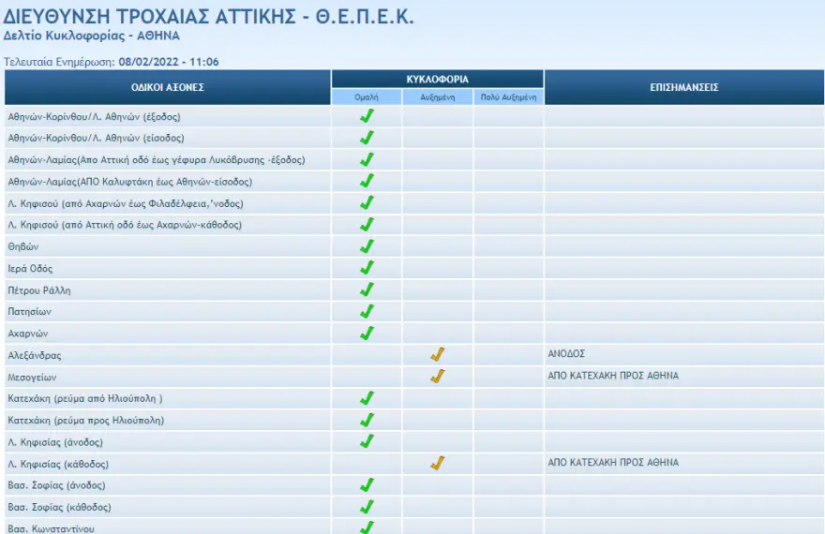This screenshot has height=534, width=825.
Task: Click the green checkmark for Ιερά Οδός
Action: coord(366,268)
